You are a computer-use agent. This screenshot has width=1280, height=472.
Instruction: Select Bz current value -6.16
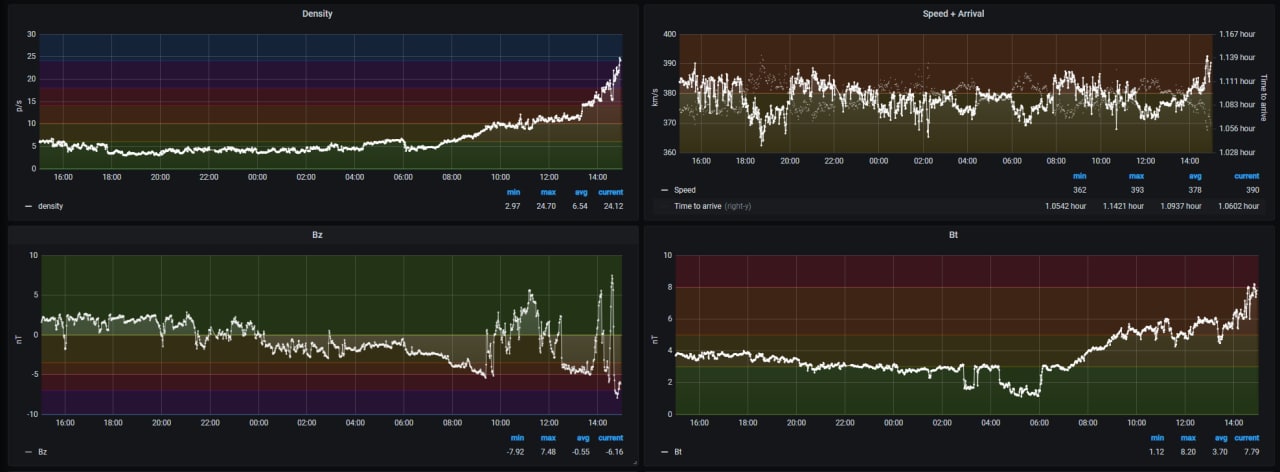(x=612, y=452)
